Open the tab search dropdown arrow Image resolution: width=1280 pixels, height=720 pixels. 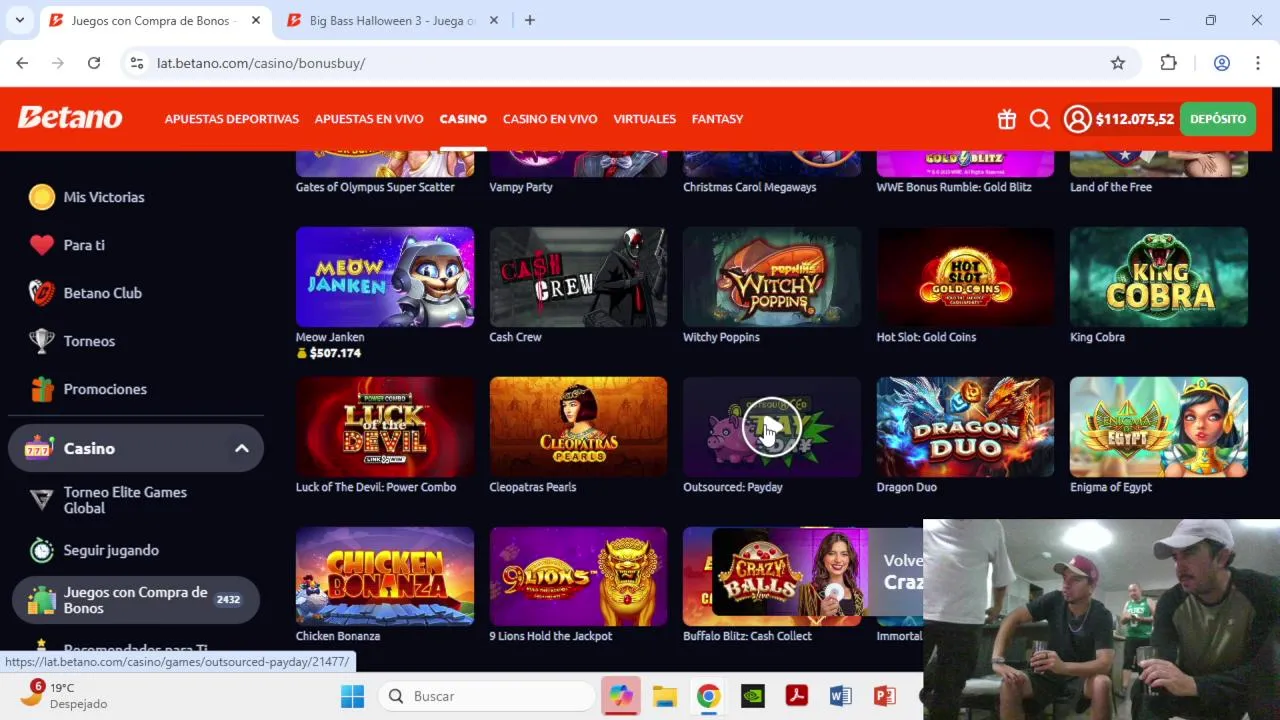tap(19, 20)
